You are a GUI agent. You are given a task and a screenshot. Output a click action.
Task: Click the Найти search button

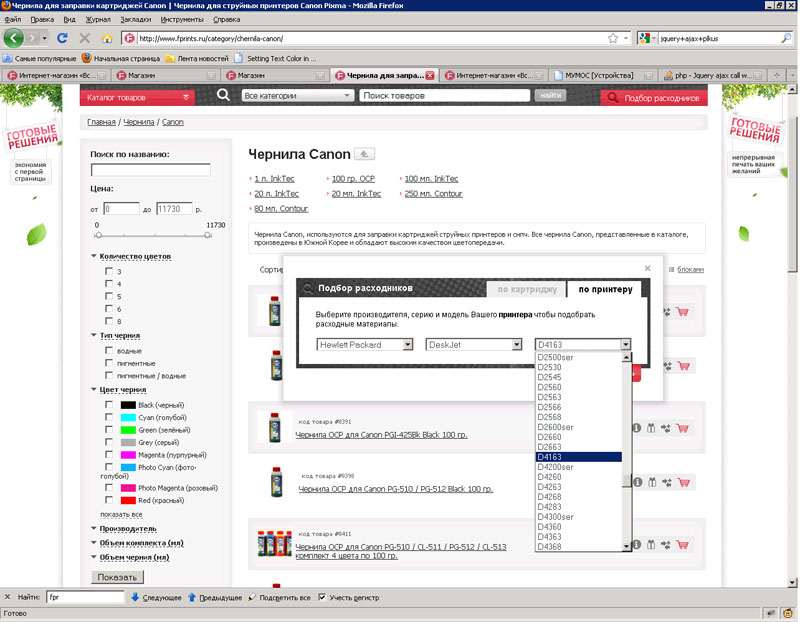[x=551, y=95]
